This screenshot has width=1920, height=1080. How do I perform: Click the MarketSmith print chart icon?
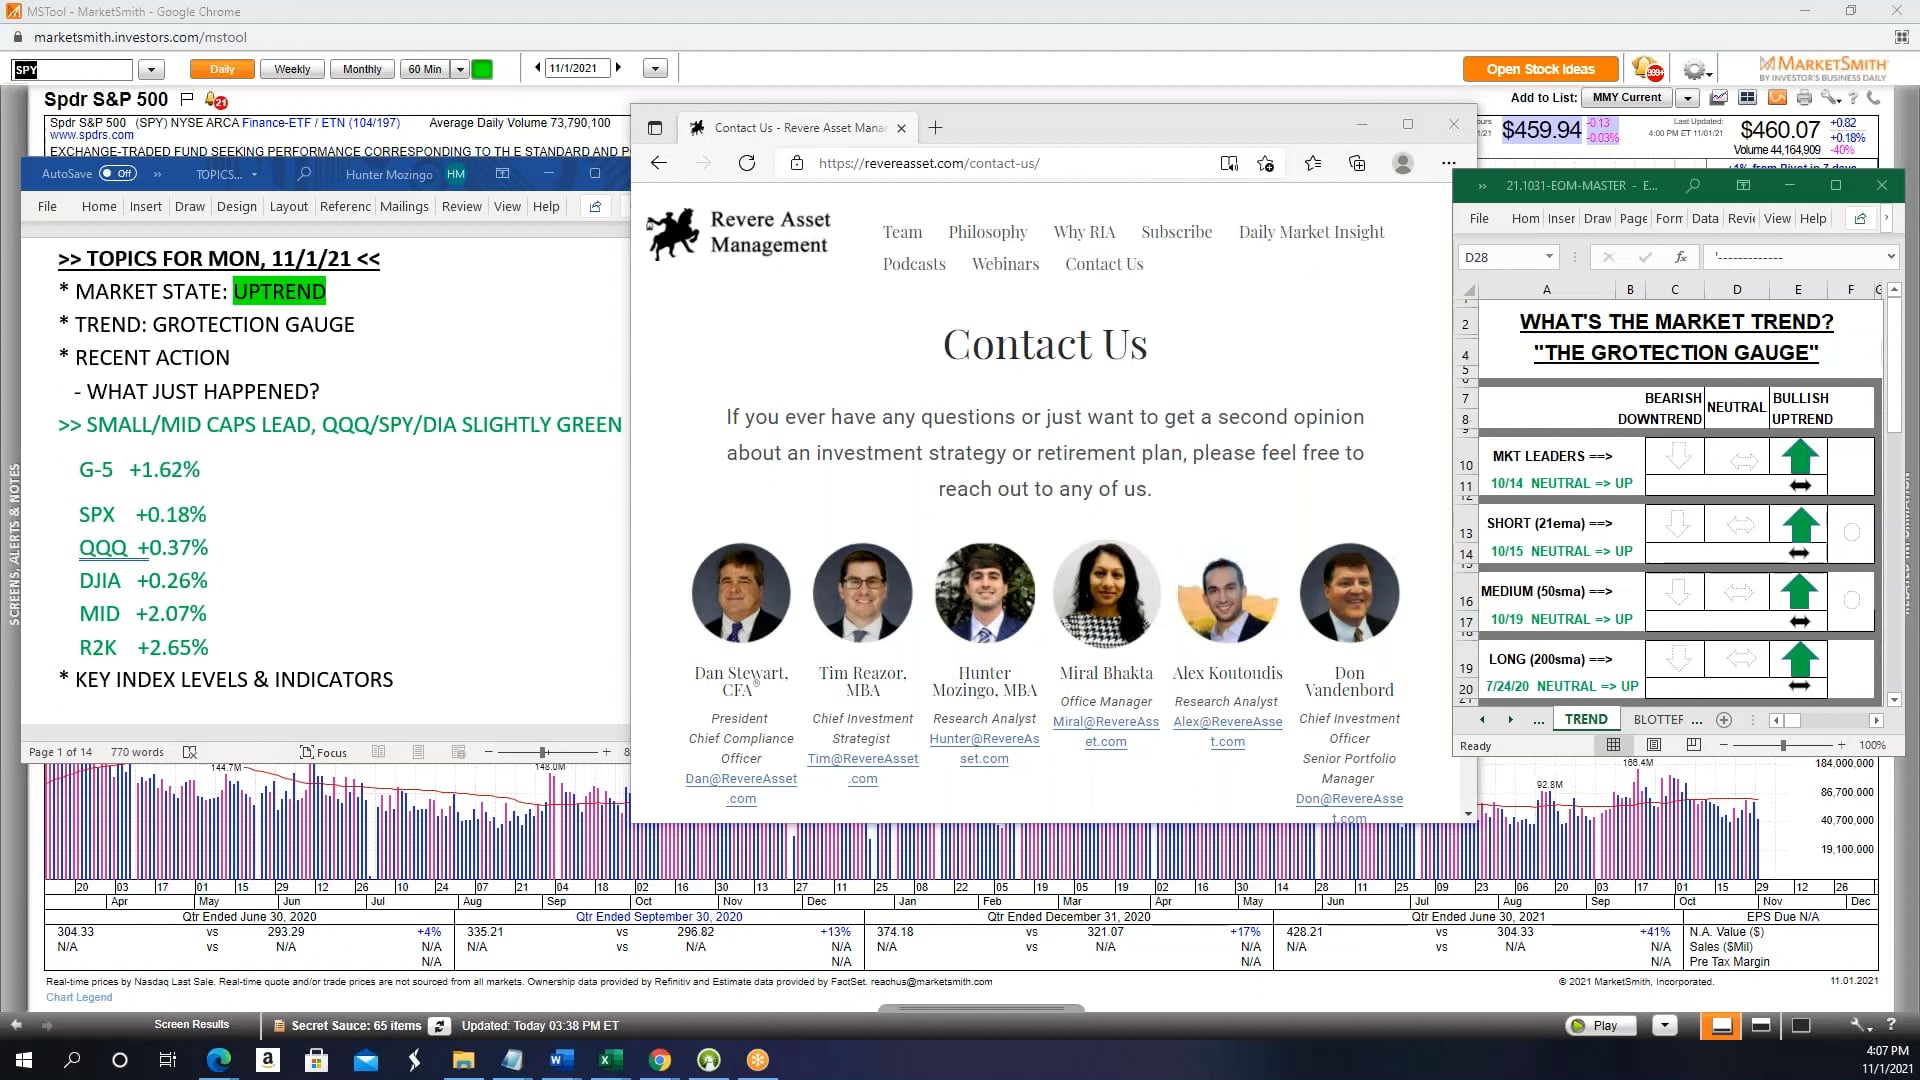click(1804, 98)
